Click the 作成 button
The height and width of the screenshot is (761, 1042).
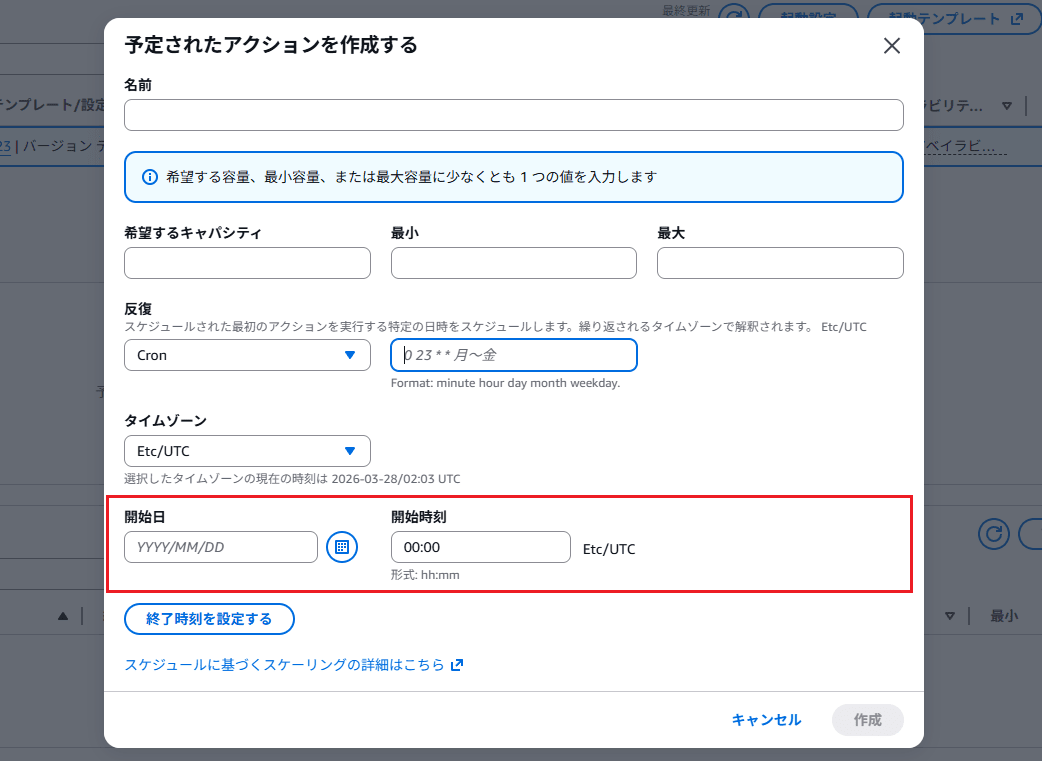tap(867, 720)
